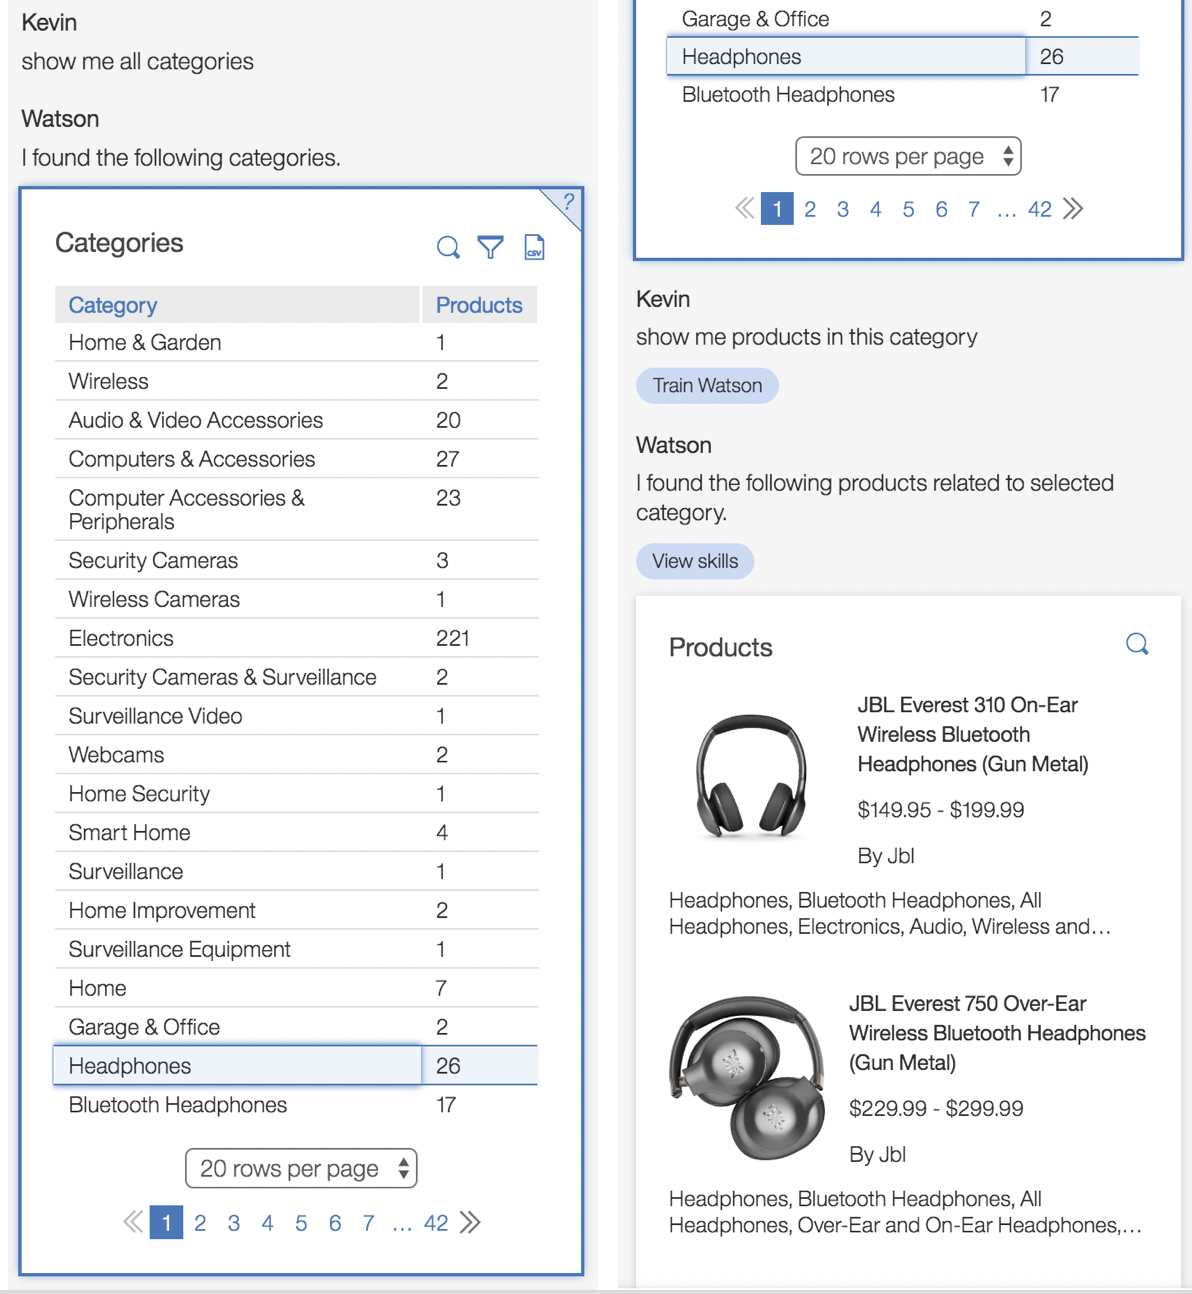Go to page 7 in left pagination
This screenshot has width=1192, height=1294.
point(368,1223)
